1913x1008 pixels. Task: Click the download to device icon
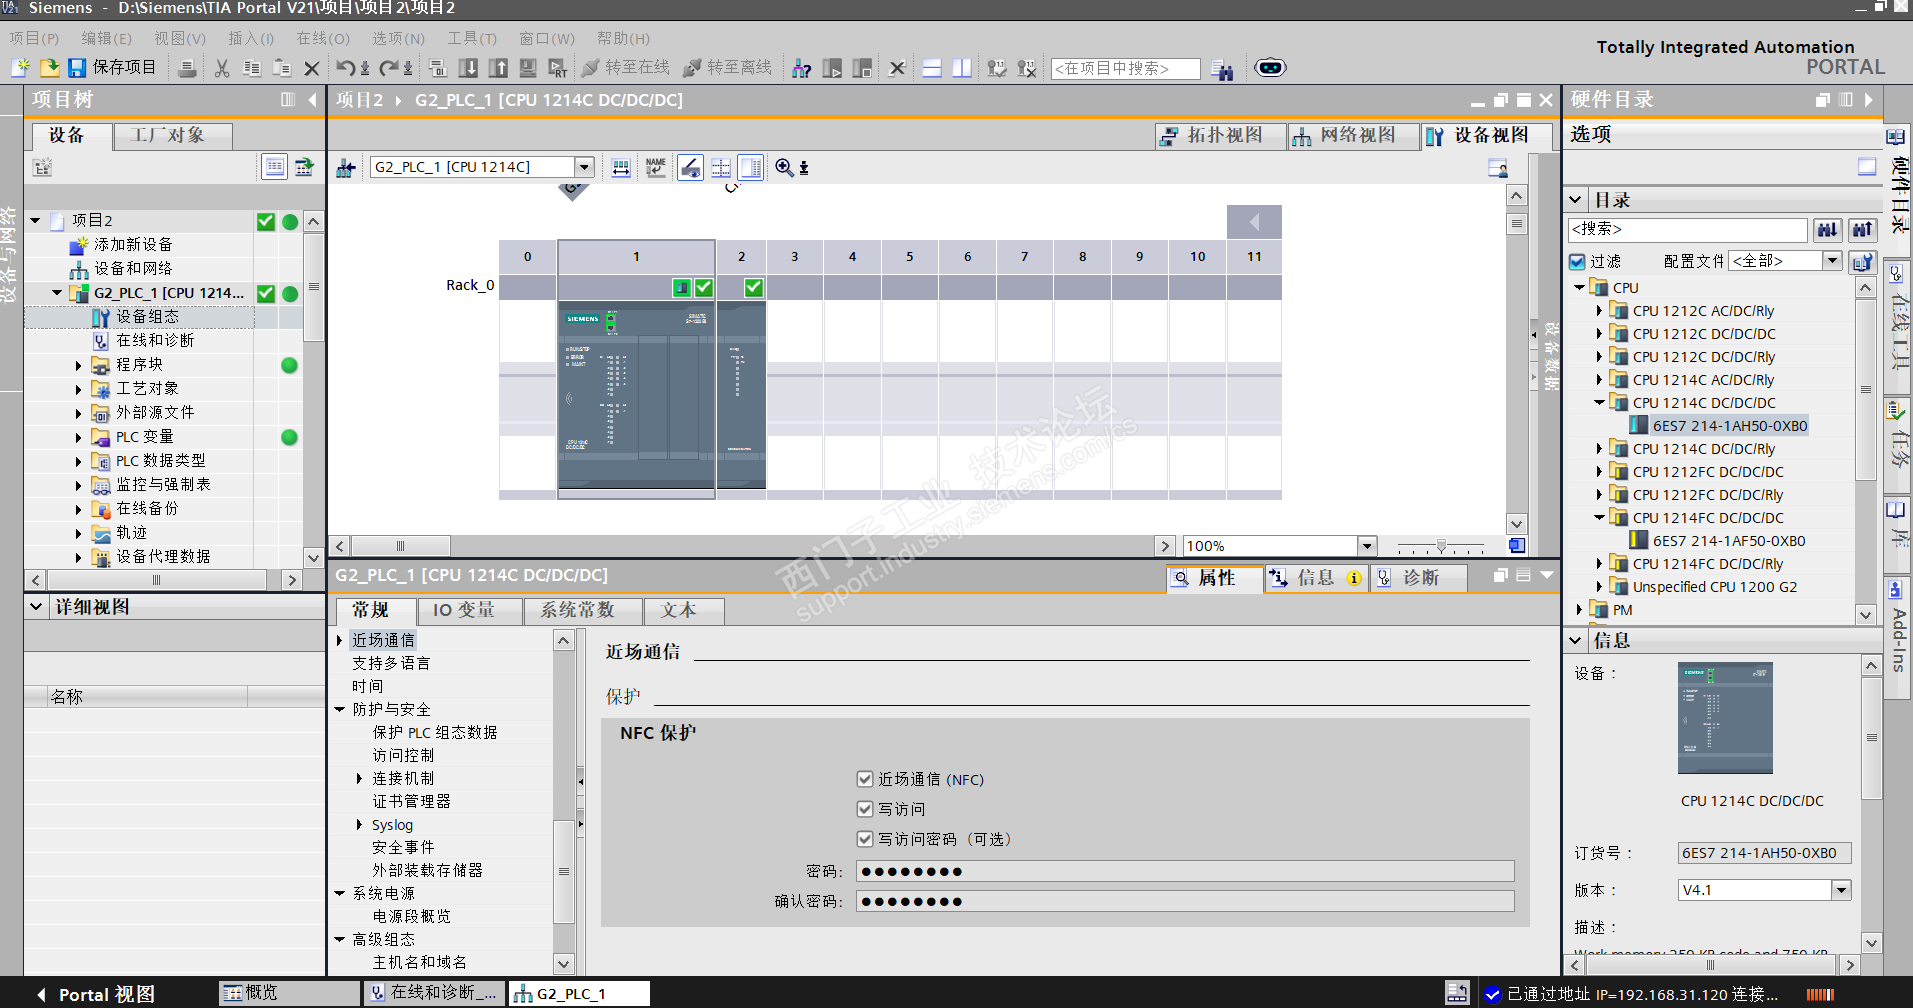tap(468, 68)
